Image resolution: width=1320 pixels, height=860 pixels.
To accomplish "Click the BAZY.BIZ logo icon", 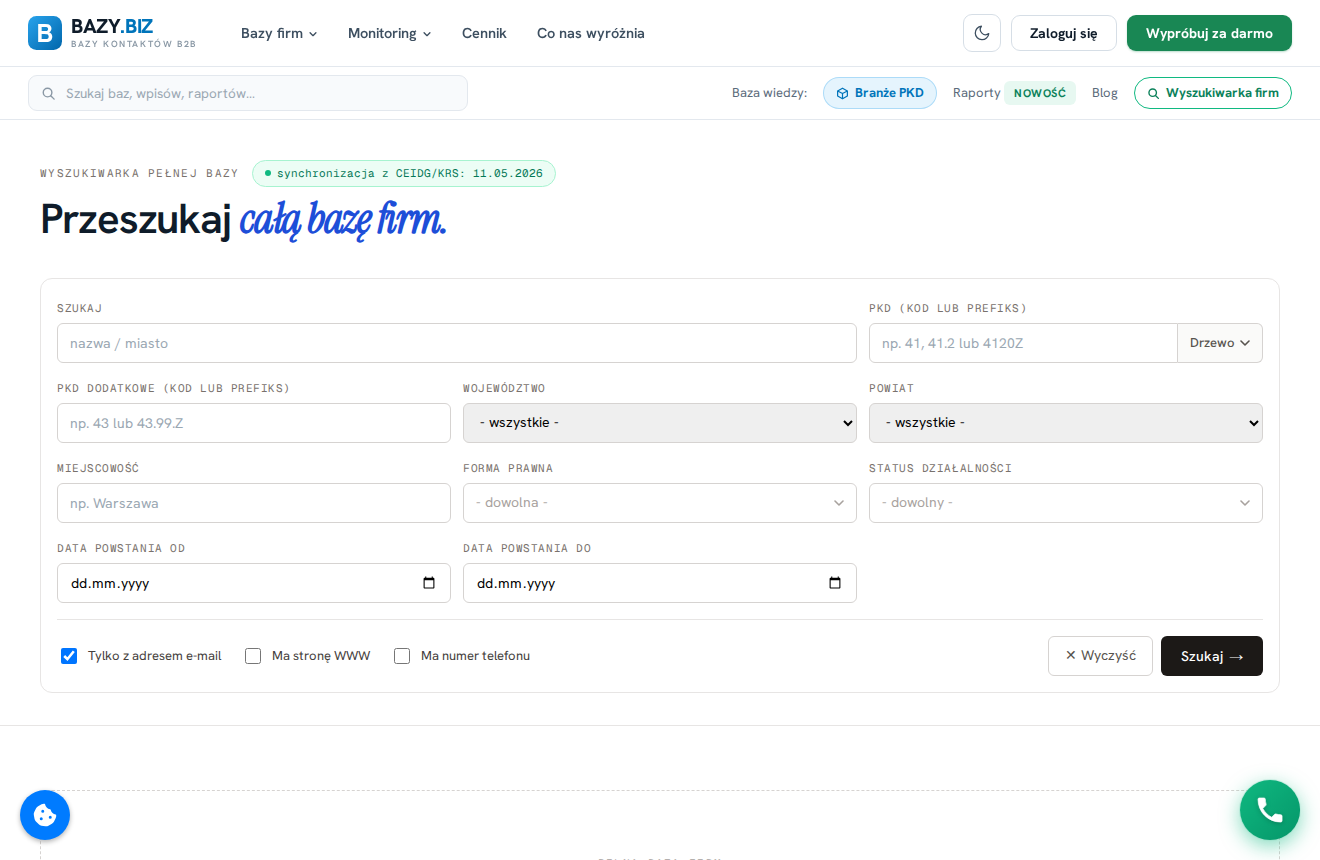I will pos(45,33).
